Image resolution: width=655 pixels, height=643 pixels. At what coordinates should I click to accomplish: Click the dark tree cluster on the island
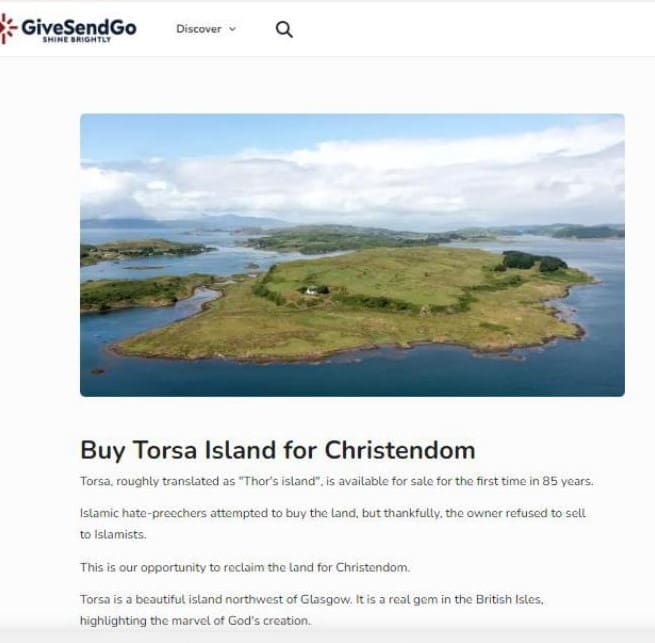point(534,261)
